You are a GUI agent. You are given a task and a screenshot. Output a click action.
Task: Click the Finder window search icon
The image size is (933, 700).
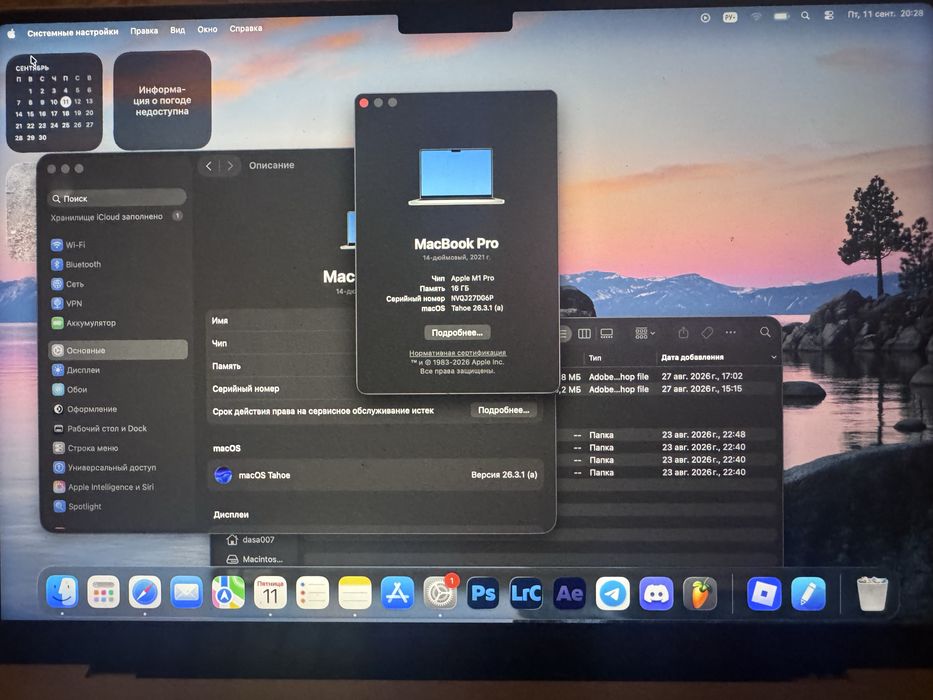[765, 332]
